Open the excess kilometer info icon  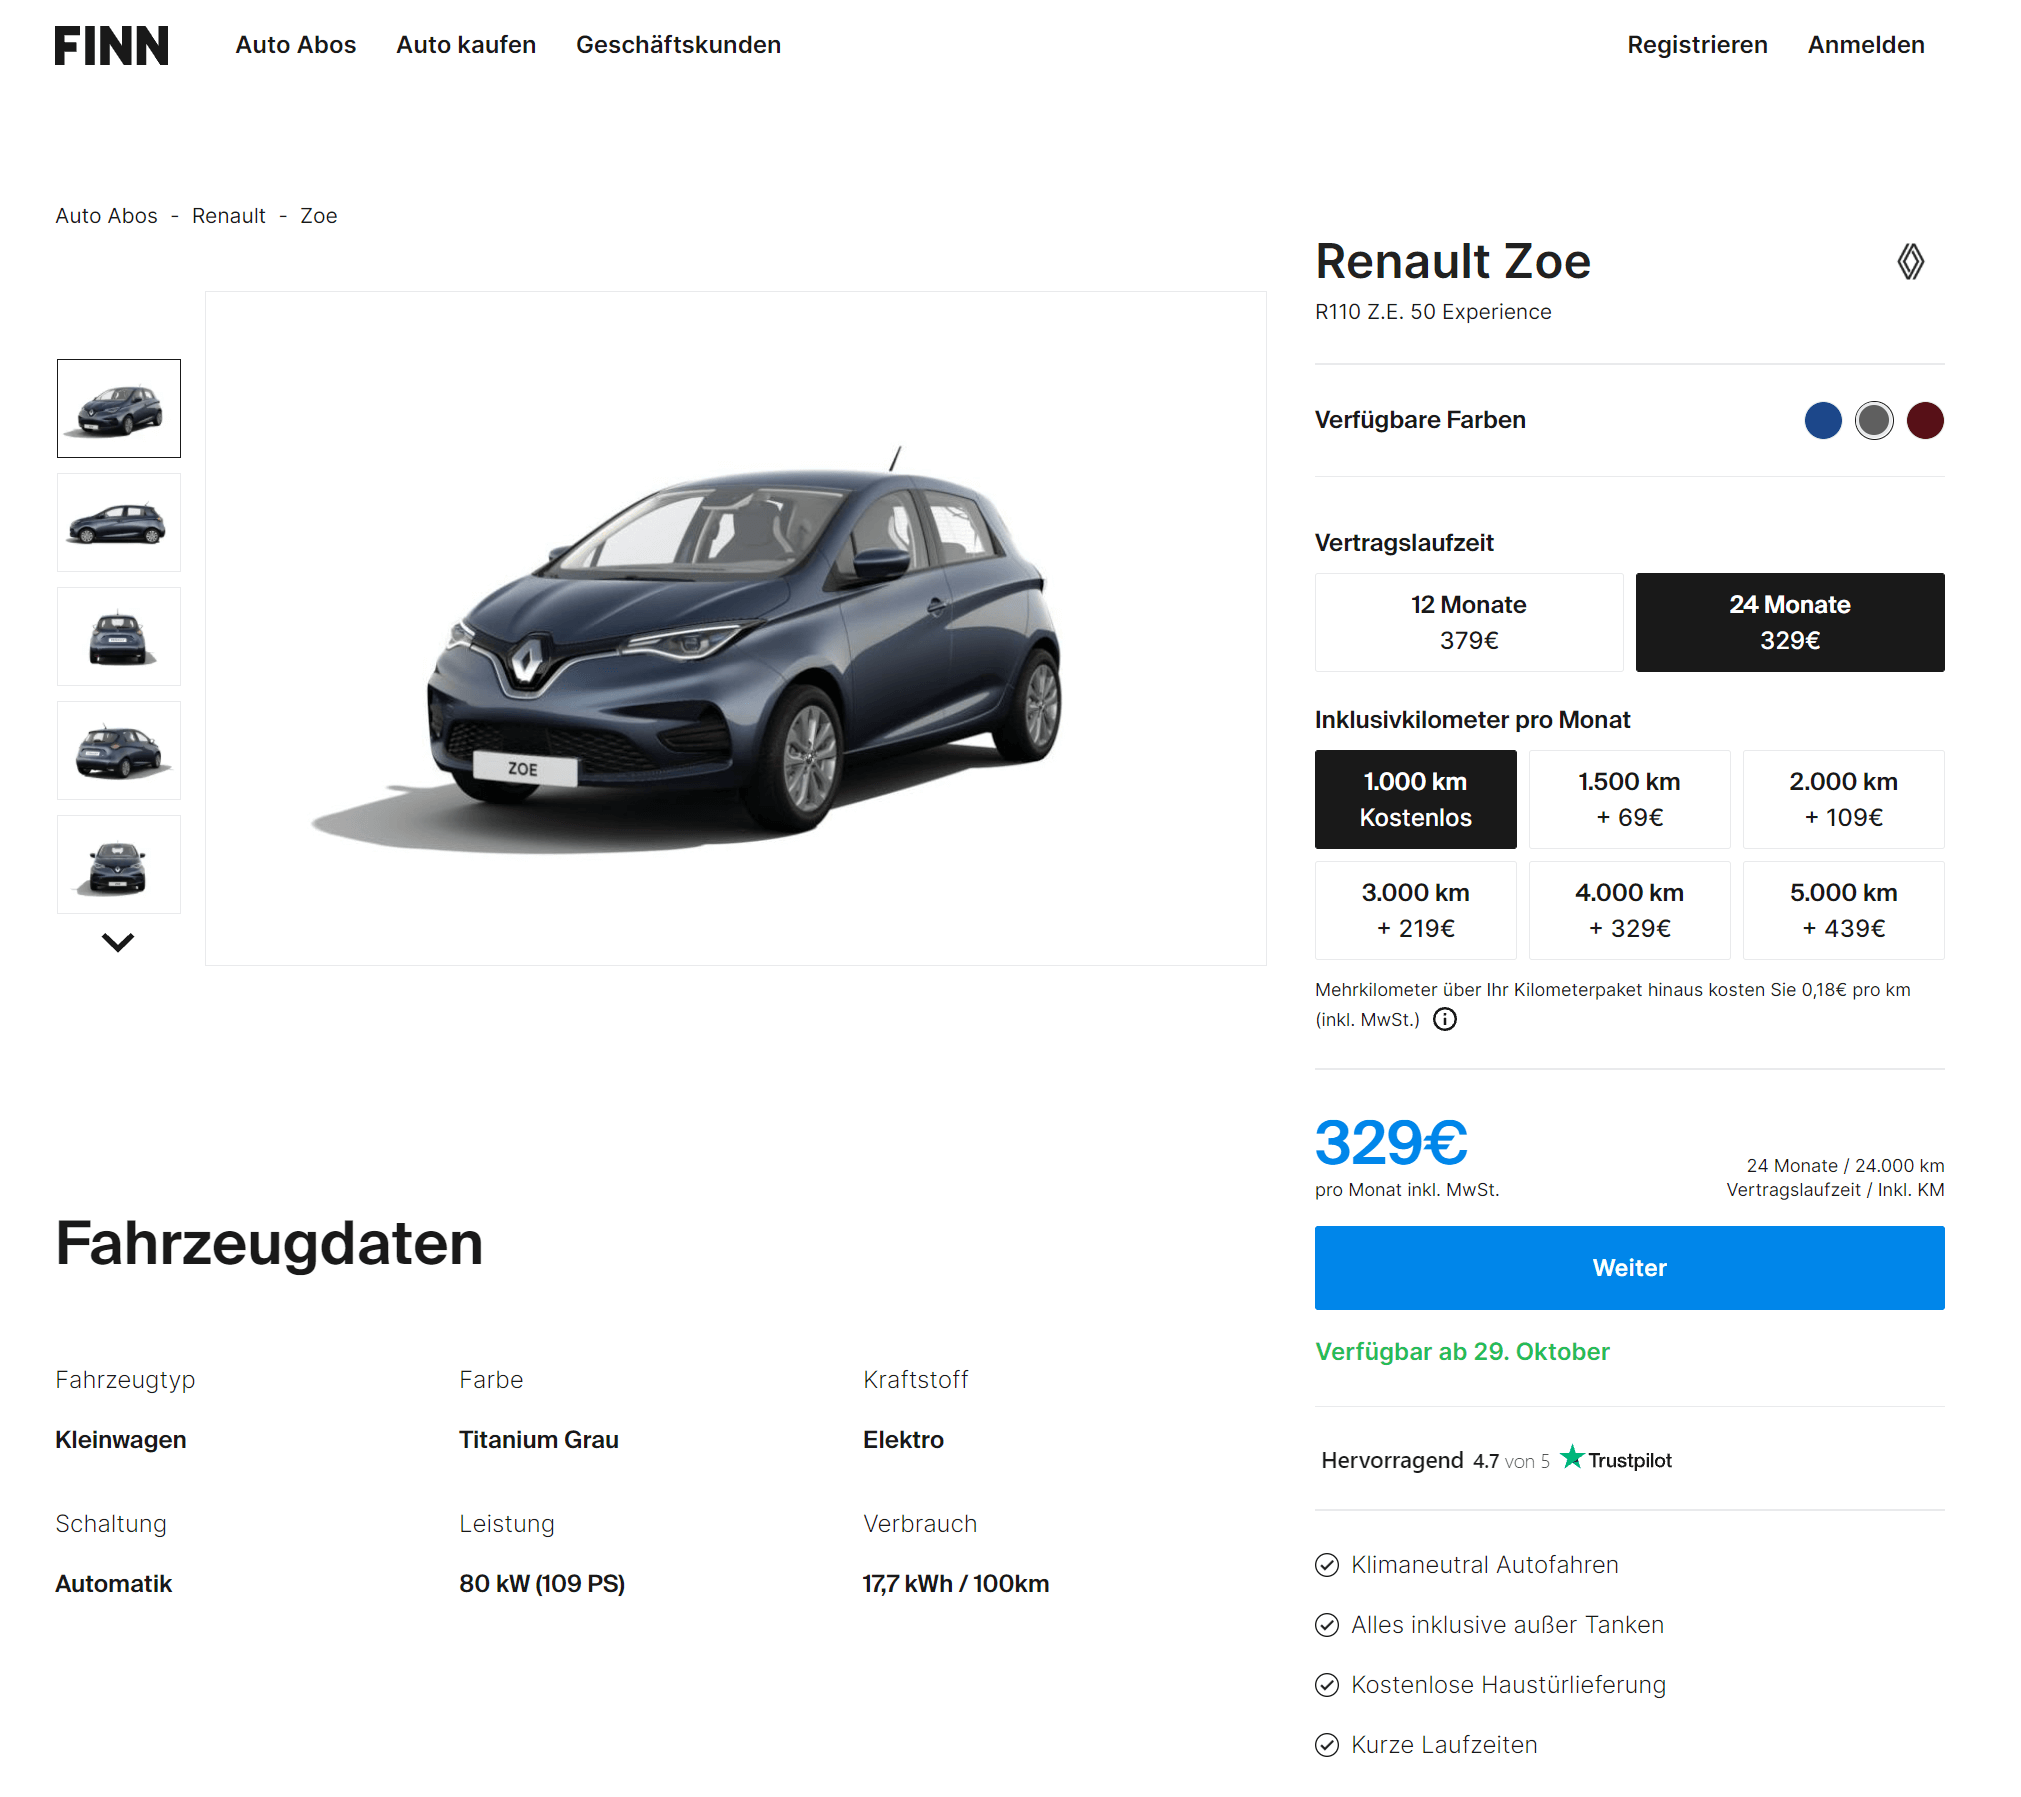[x=1445, y=1019]
